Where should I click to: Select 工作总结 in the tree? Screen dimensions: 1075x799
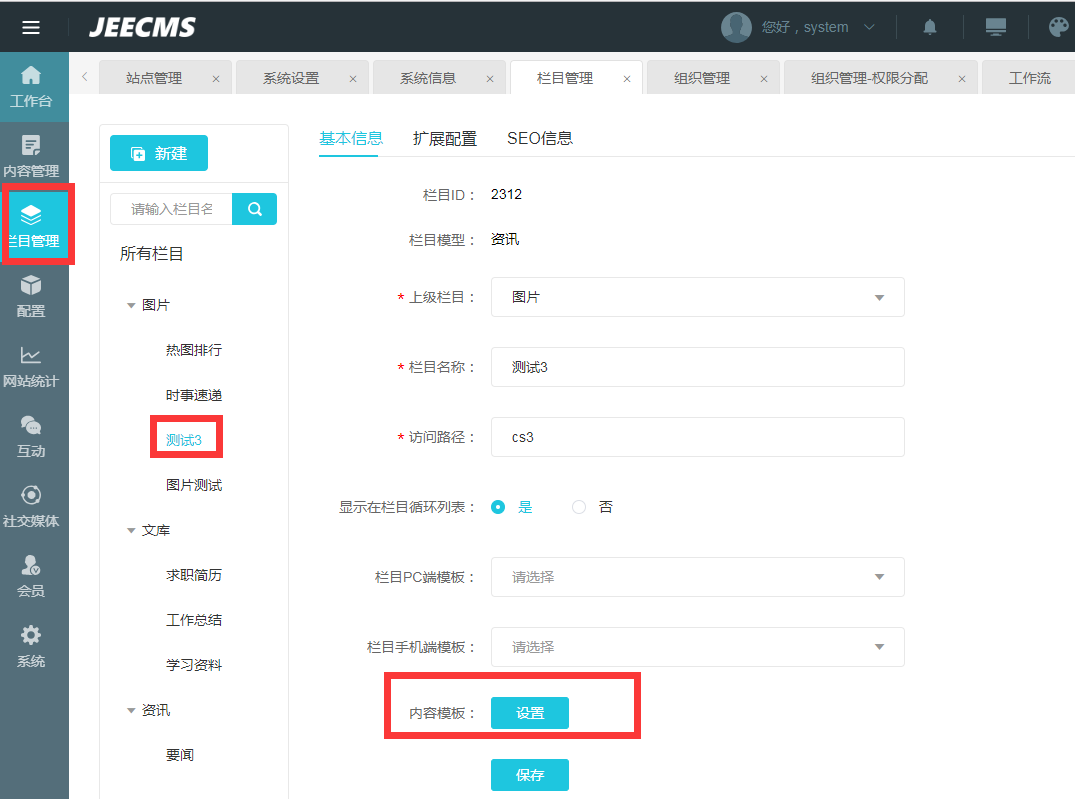click(194, 620)
